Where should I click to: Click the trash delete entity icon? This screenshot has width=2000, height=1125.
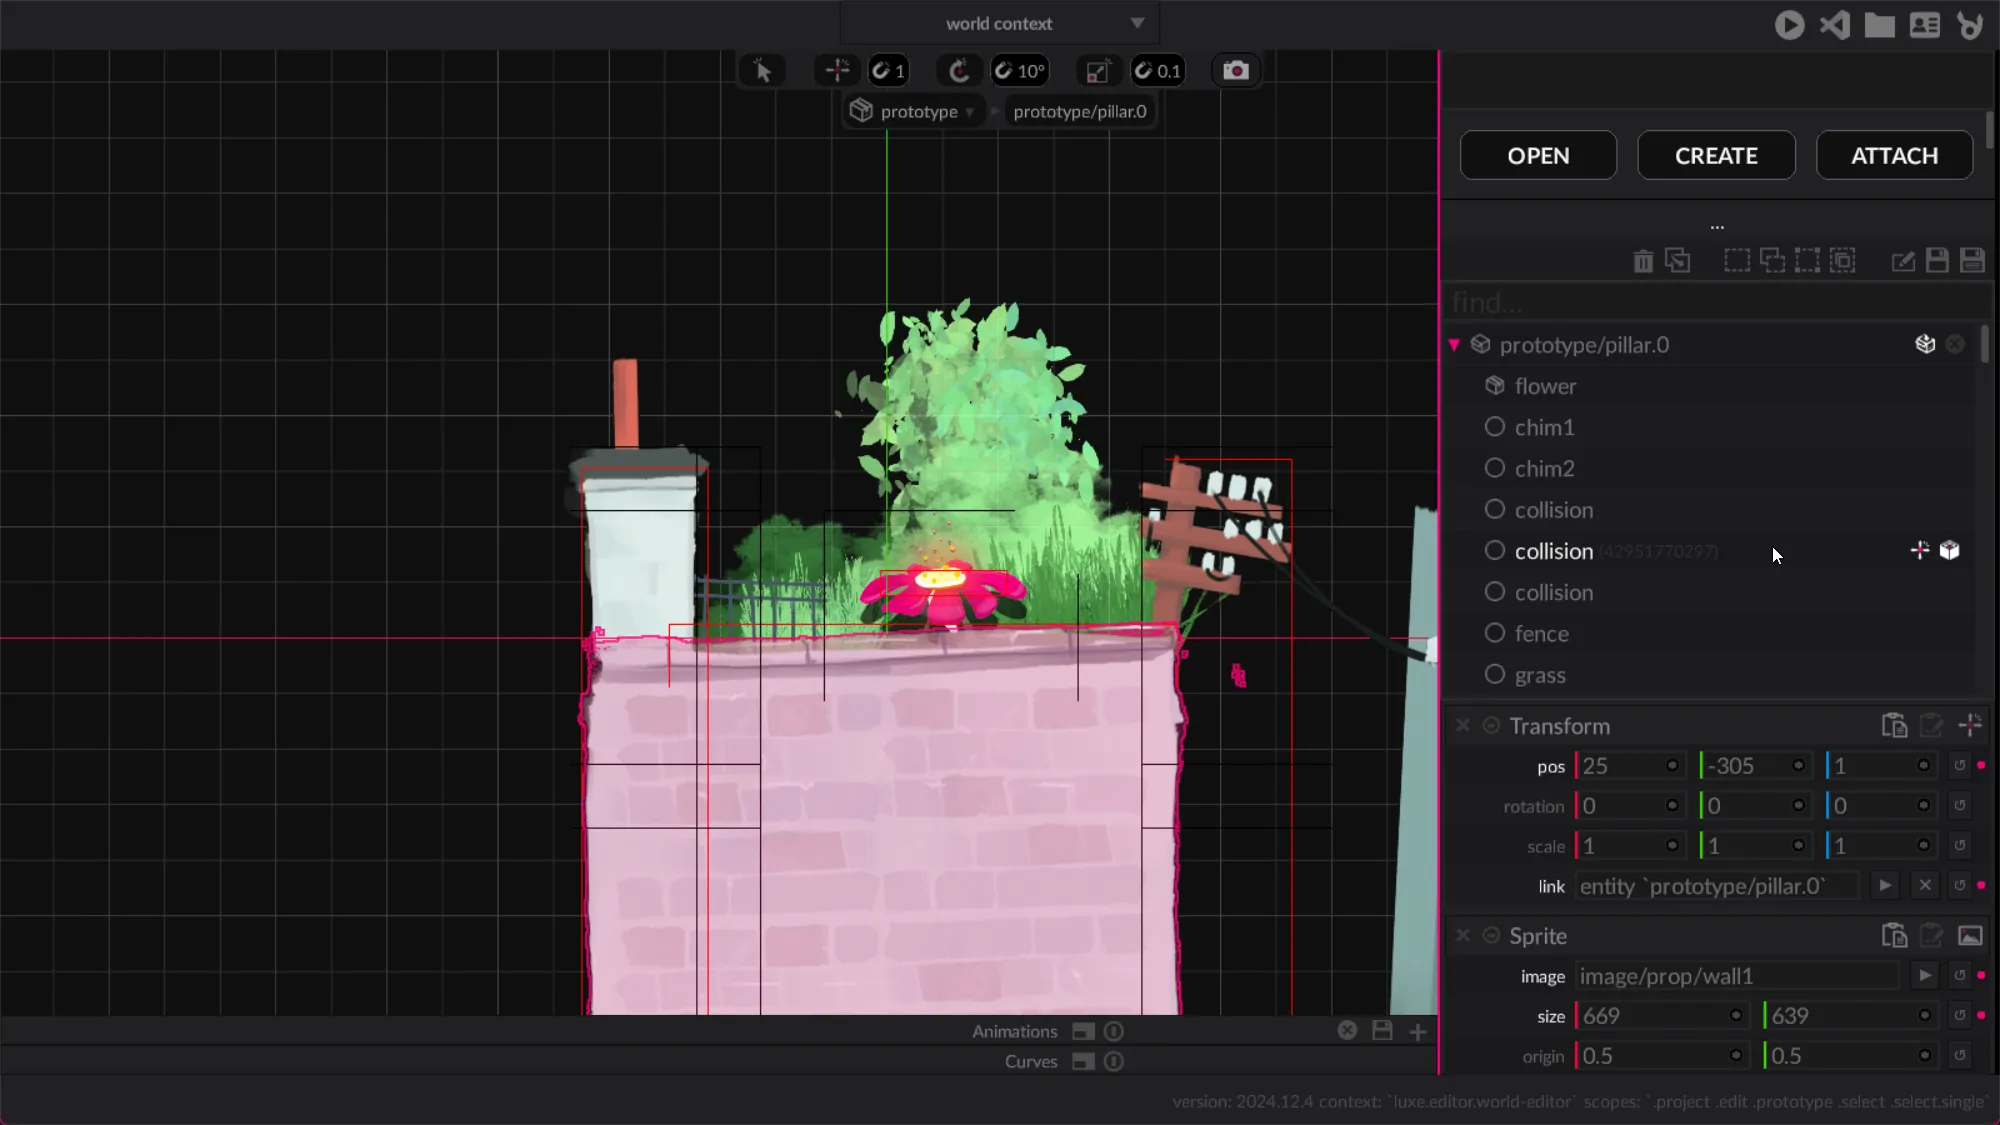1643,261
